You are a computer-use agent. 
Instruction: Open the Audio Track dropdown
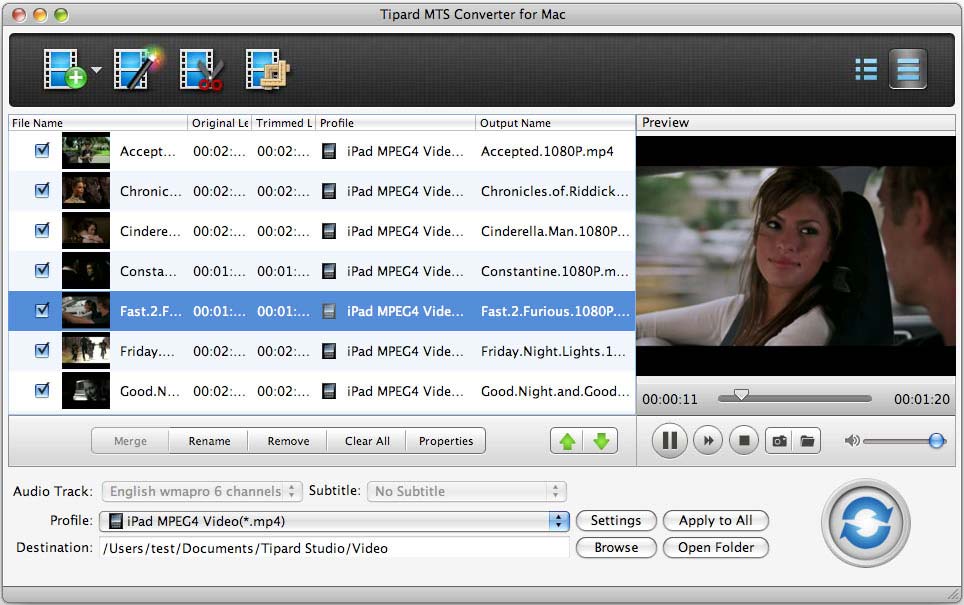click(200, 491)
